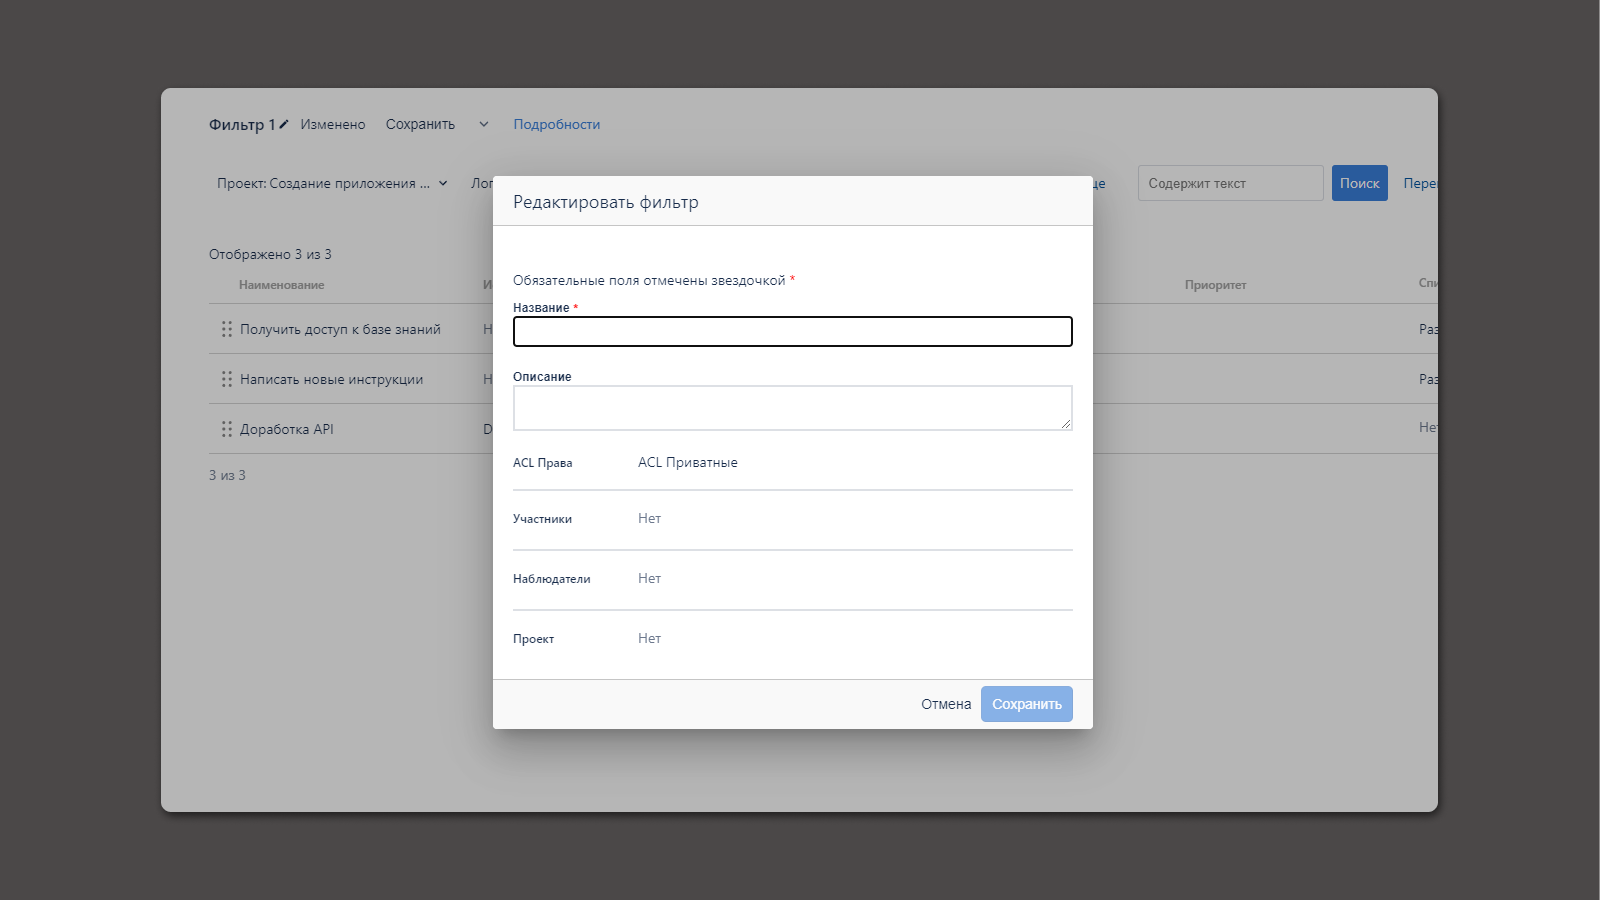
Task: Click the Изменено status label
Action: click(333, 124)
